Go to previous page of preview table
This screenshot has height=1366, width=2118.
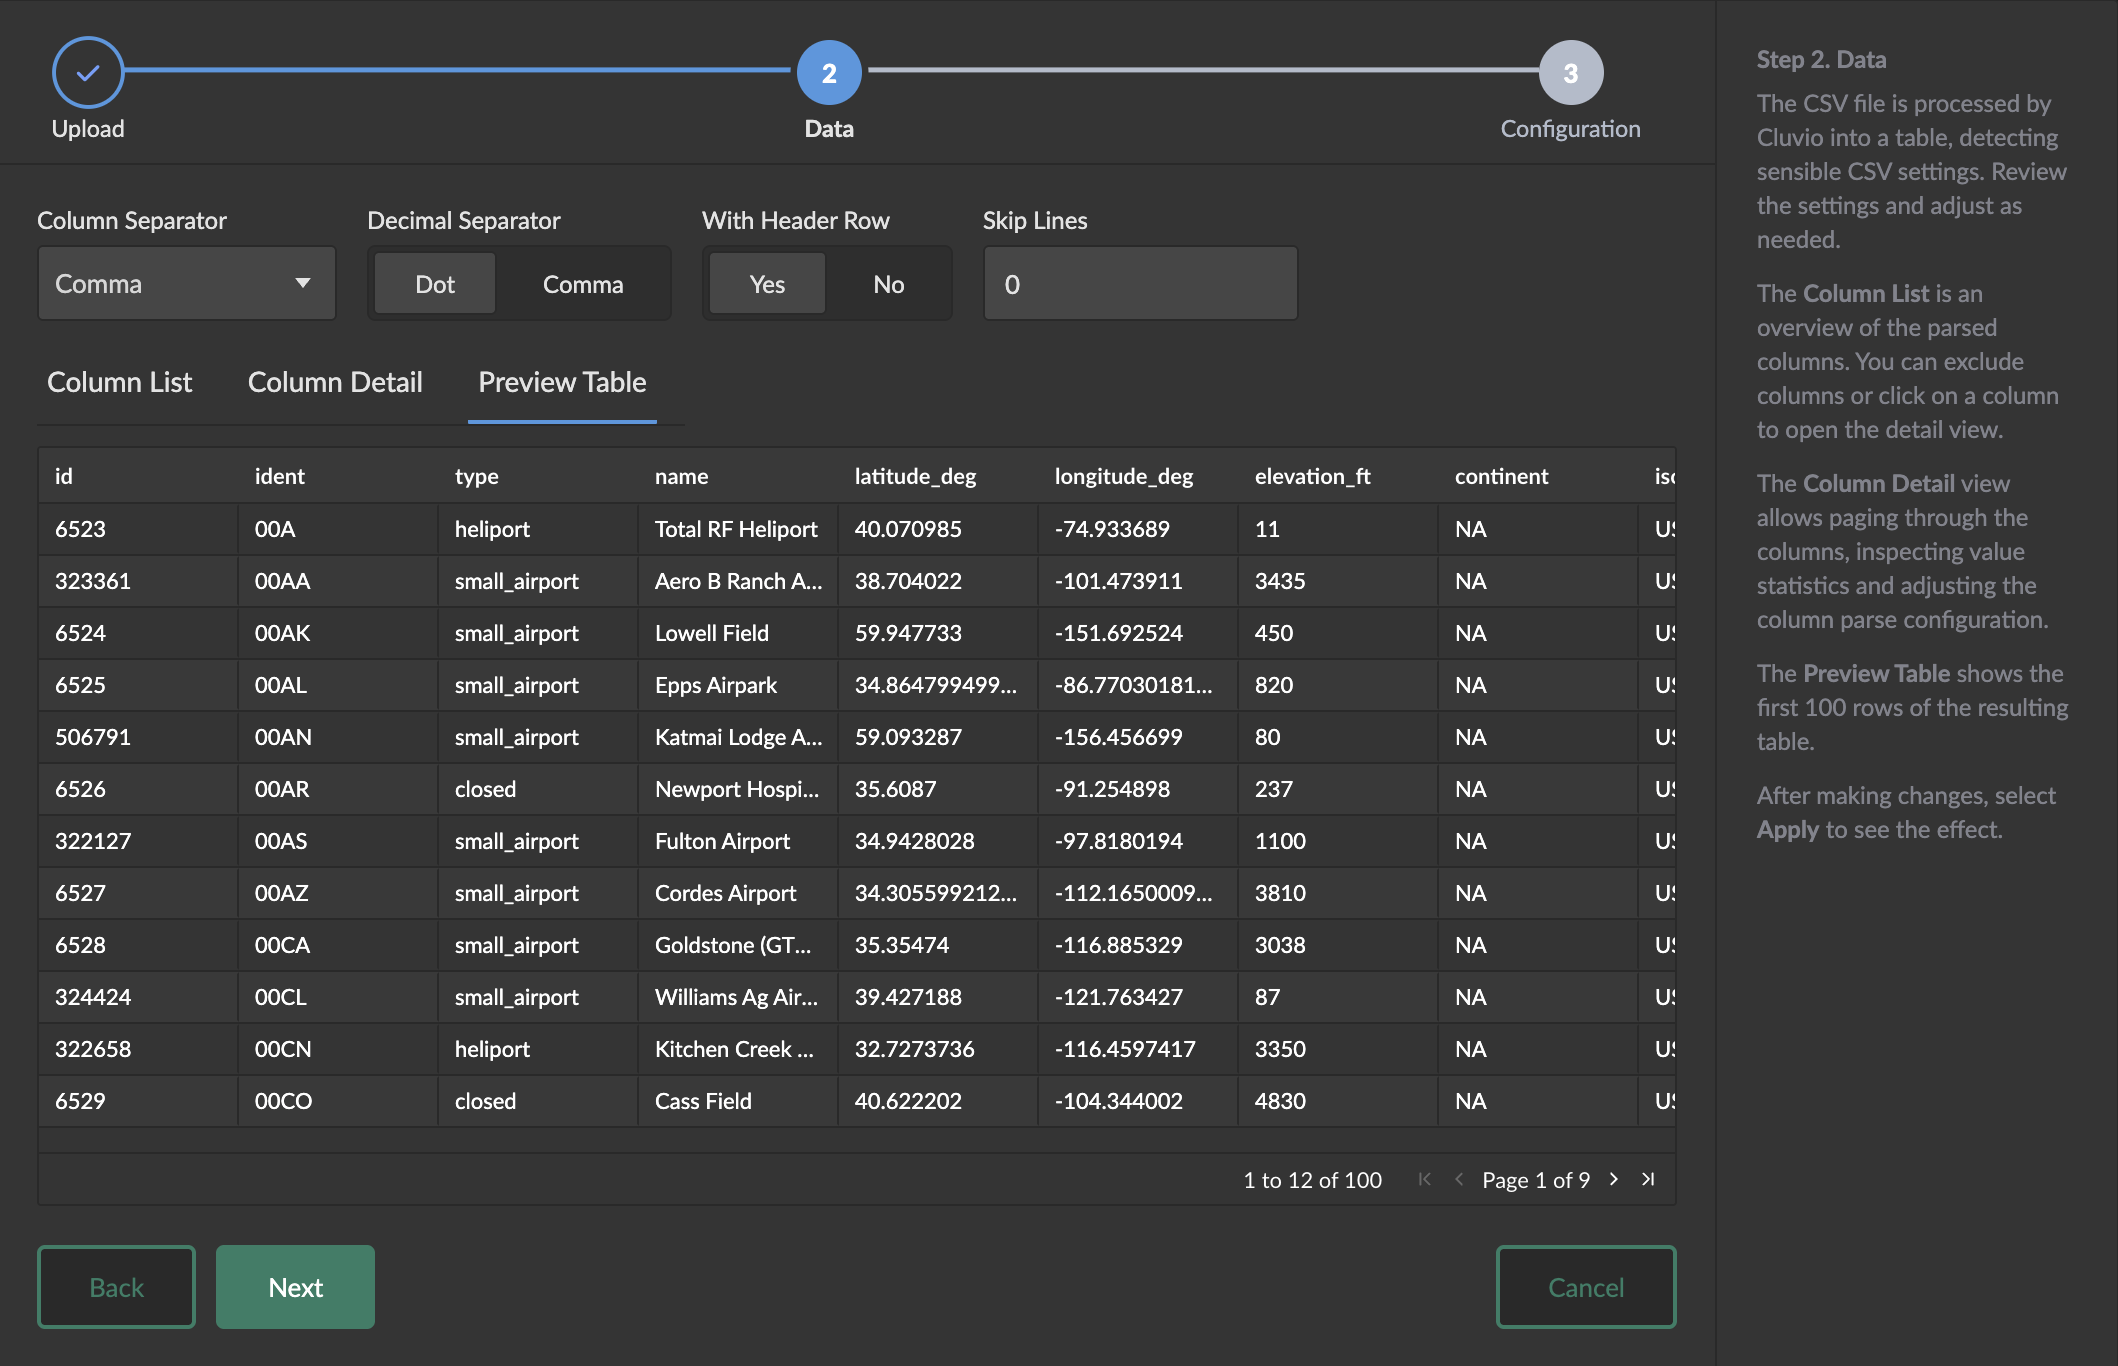1459,1180
